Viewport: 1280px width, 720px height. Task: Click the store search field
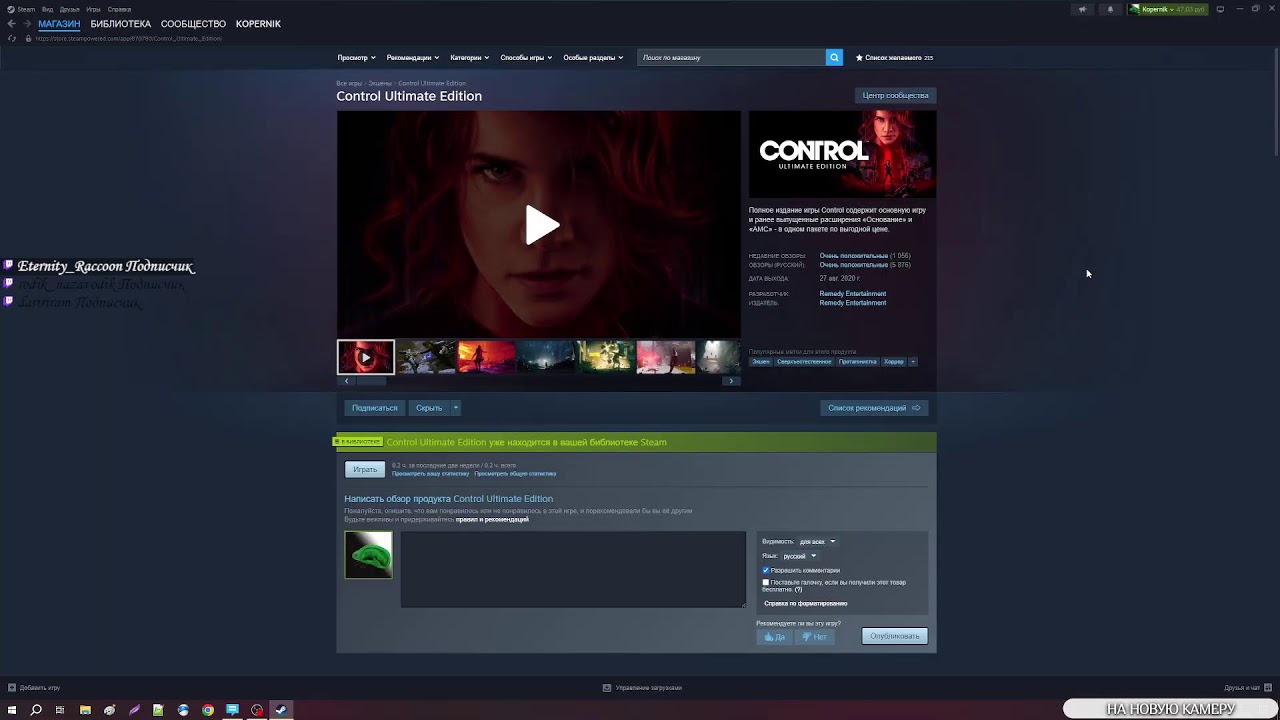[731, 57]
